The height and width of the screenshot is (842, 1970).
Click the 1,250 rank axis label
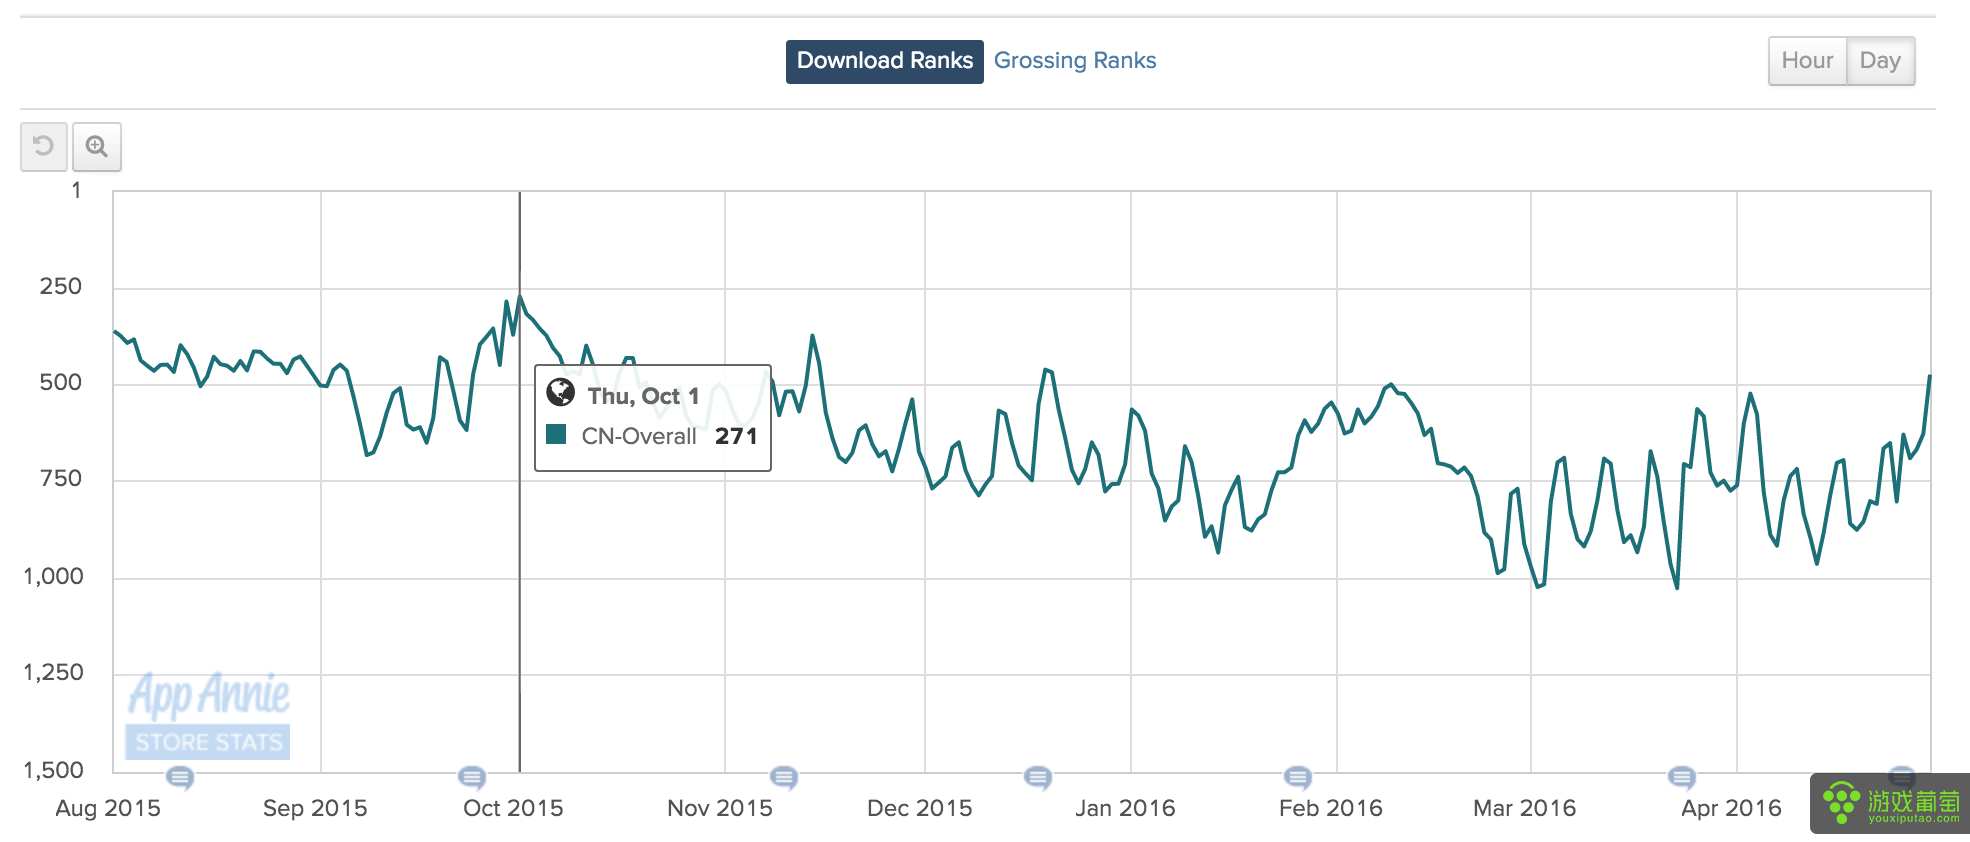[x=54, y=673]
